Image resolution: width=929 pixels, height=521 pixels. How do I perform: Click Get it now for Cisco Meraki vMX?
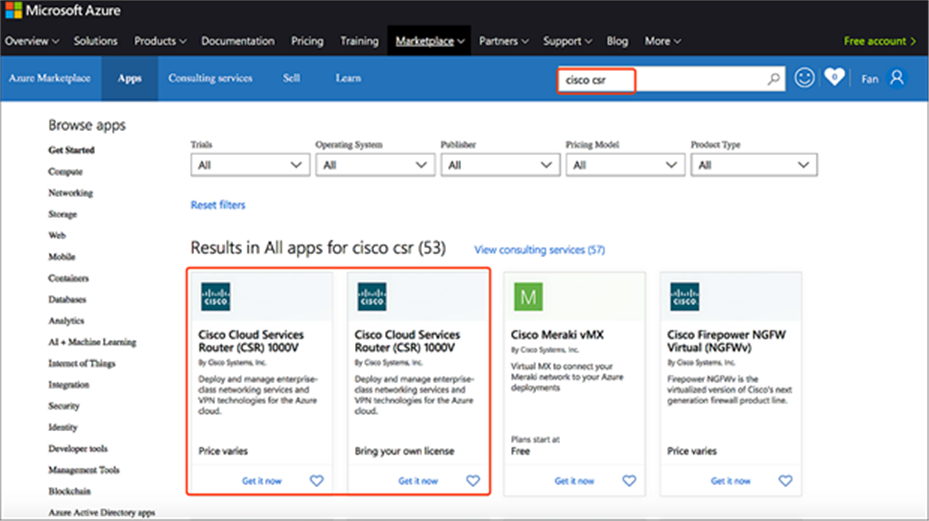click(x=574, y=481)
